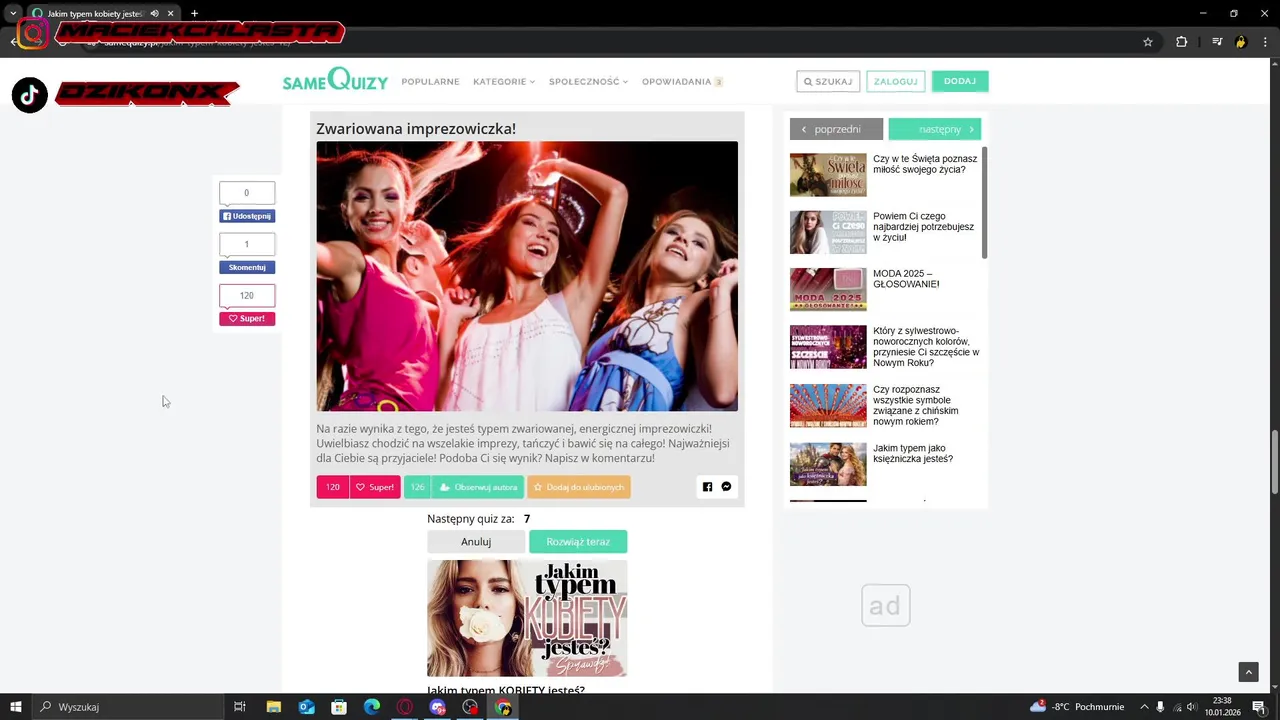Open the browser Extensions puzzle icon
Viewport: 1280px width, 720px height.
pyautogui.click(x=1182, y=42)
